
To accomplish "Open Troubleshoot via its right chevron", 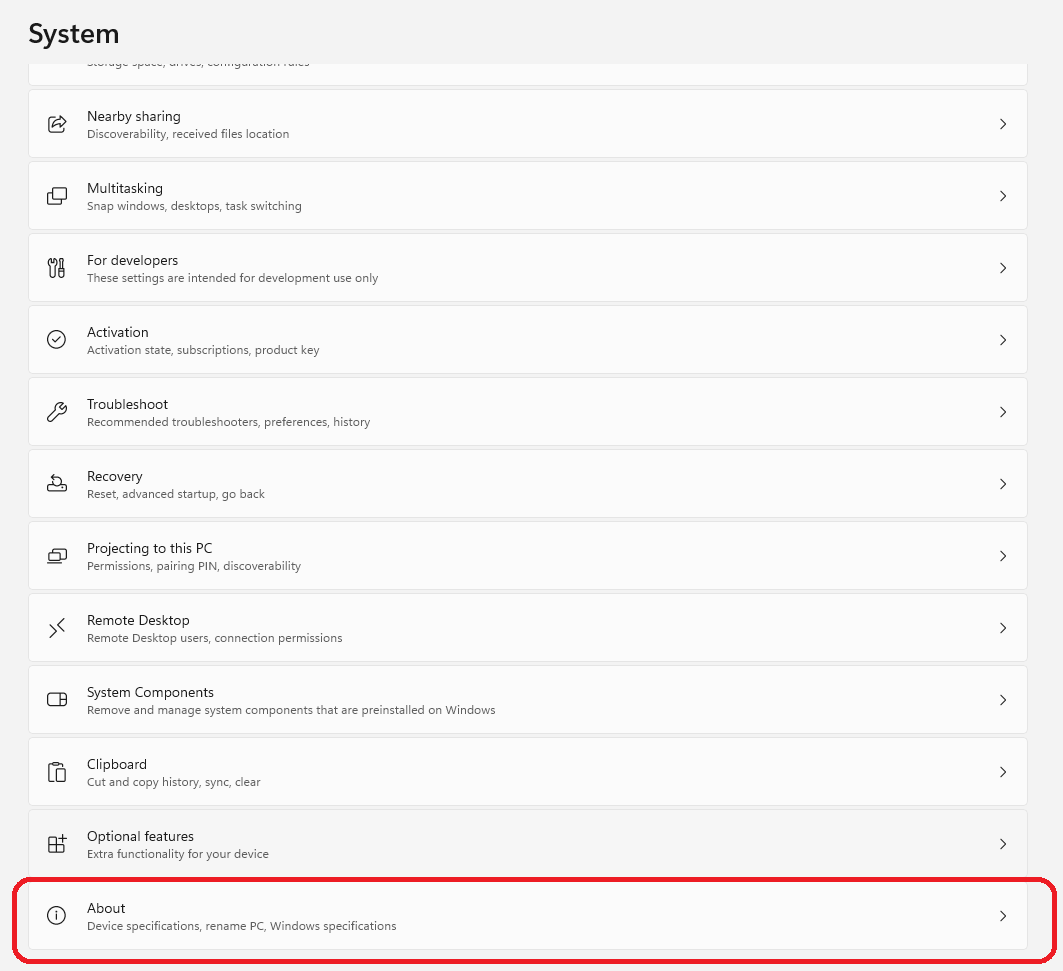I will click(x=1002, y=412).
